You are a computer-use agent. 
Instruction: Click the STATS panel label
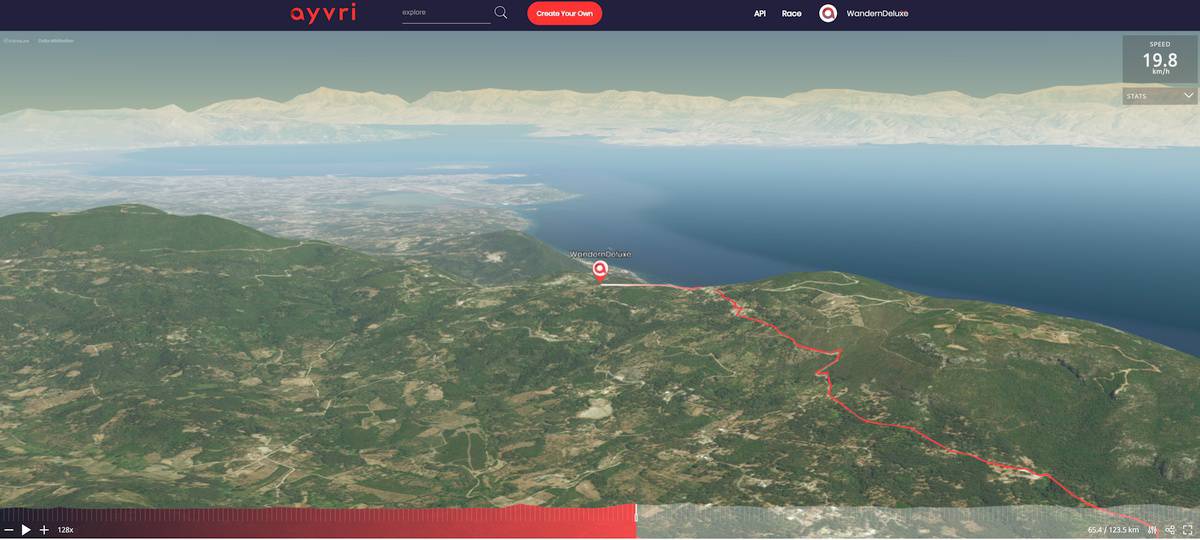pyautogui.click(x=1137, y=96)
